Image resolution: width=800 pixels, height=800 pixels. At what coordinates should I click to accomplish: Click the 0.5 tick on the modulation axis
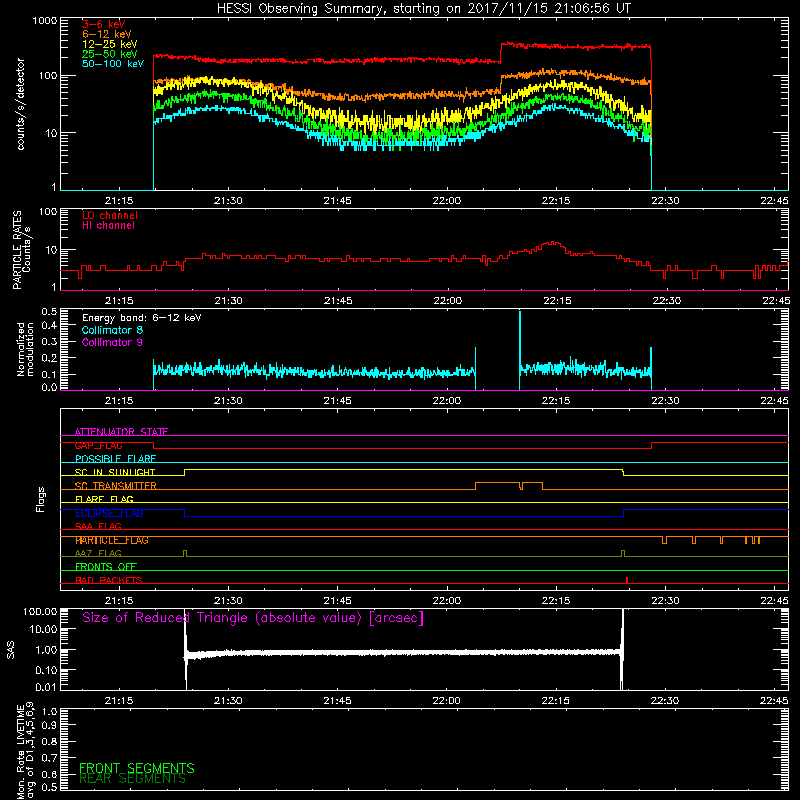[x=49, y=312]
